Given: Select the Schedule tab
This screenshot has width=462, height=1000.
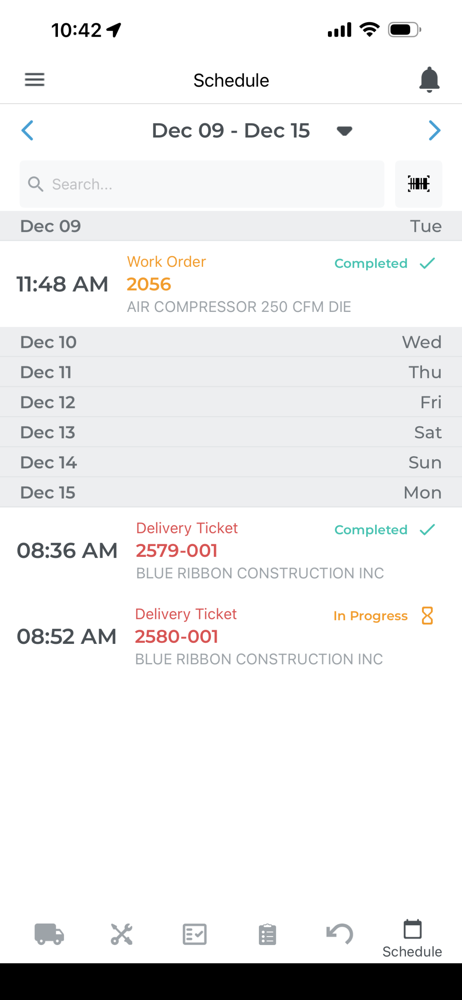Looking at the screenshot, I should pyautogui.click(x=412, y=939).
